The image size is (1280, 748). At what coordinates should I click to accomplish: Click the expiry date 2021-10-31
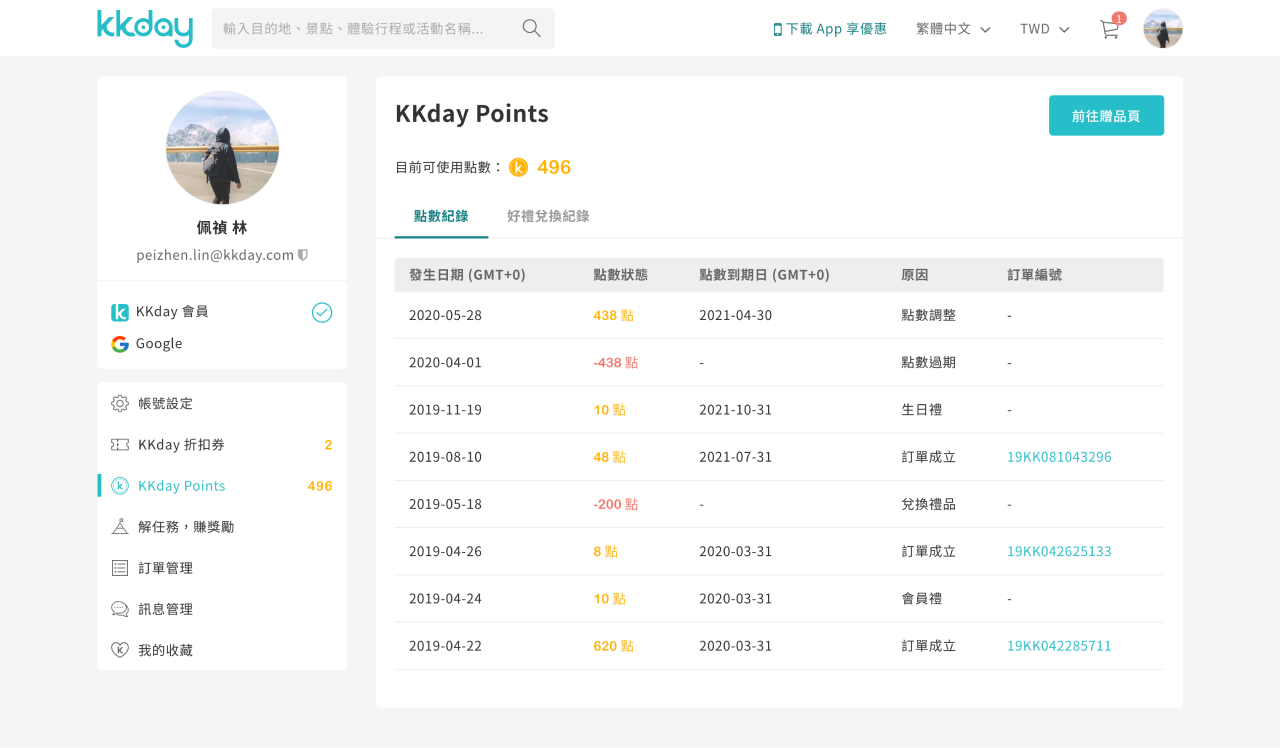pyautogui.click(x=735, y=410)
